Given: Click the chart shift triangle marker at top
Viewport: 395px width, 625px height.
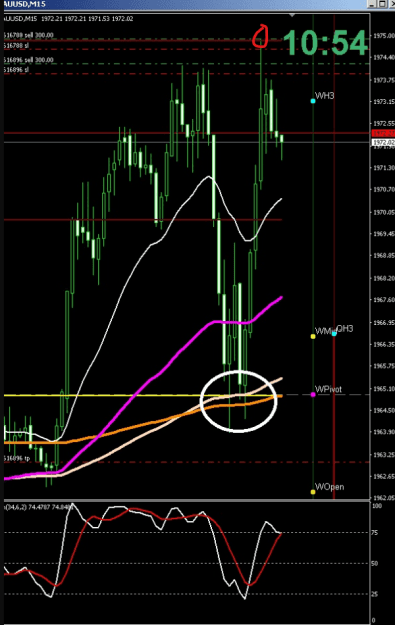Looking at the screenshot, I should coord(292,15).
